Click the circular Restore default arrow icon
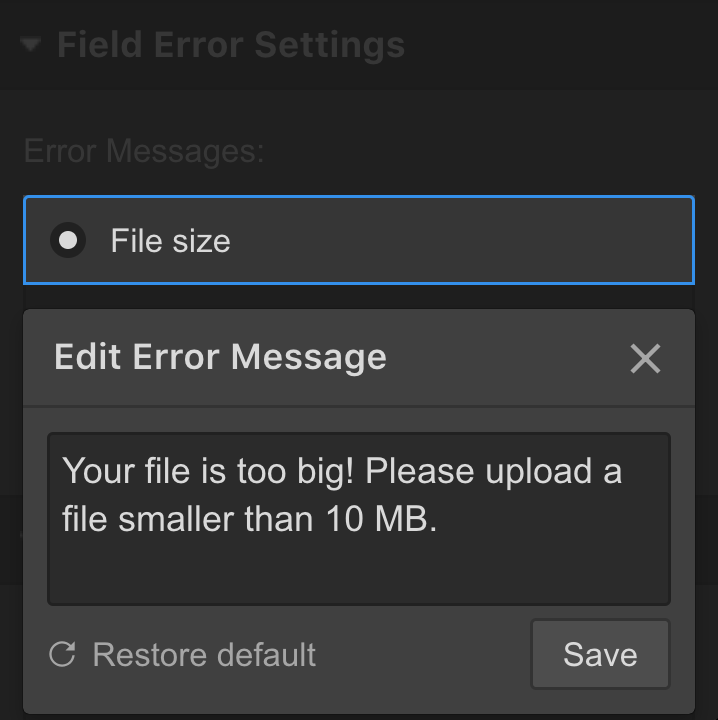The image size is (718, 720). pyautogui.click(x=62, y=655)
